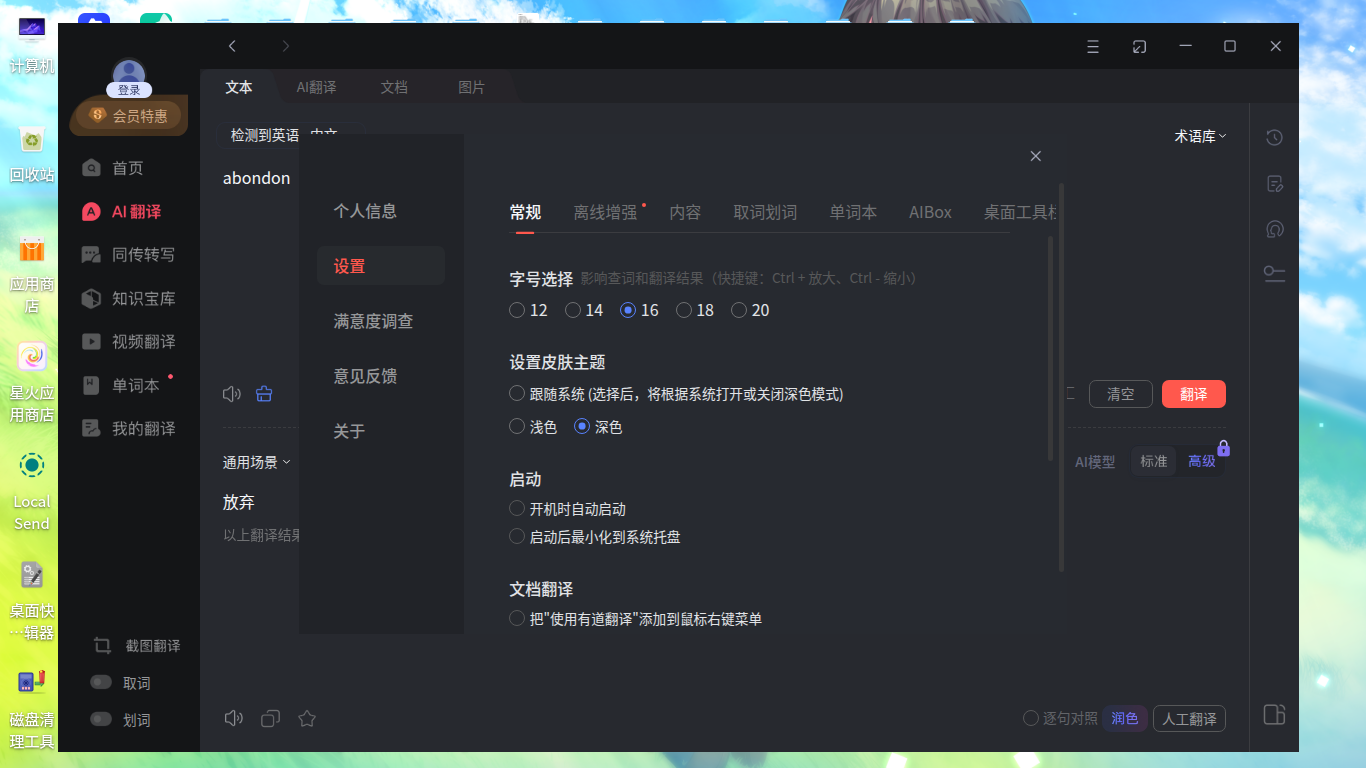Image resolution: width=1366 pixels, height=768 pixels.
Task: Switch to the 取词划词 settings tab
Action: [765, 212]
